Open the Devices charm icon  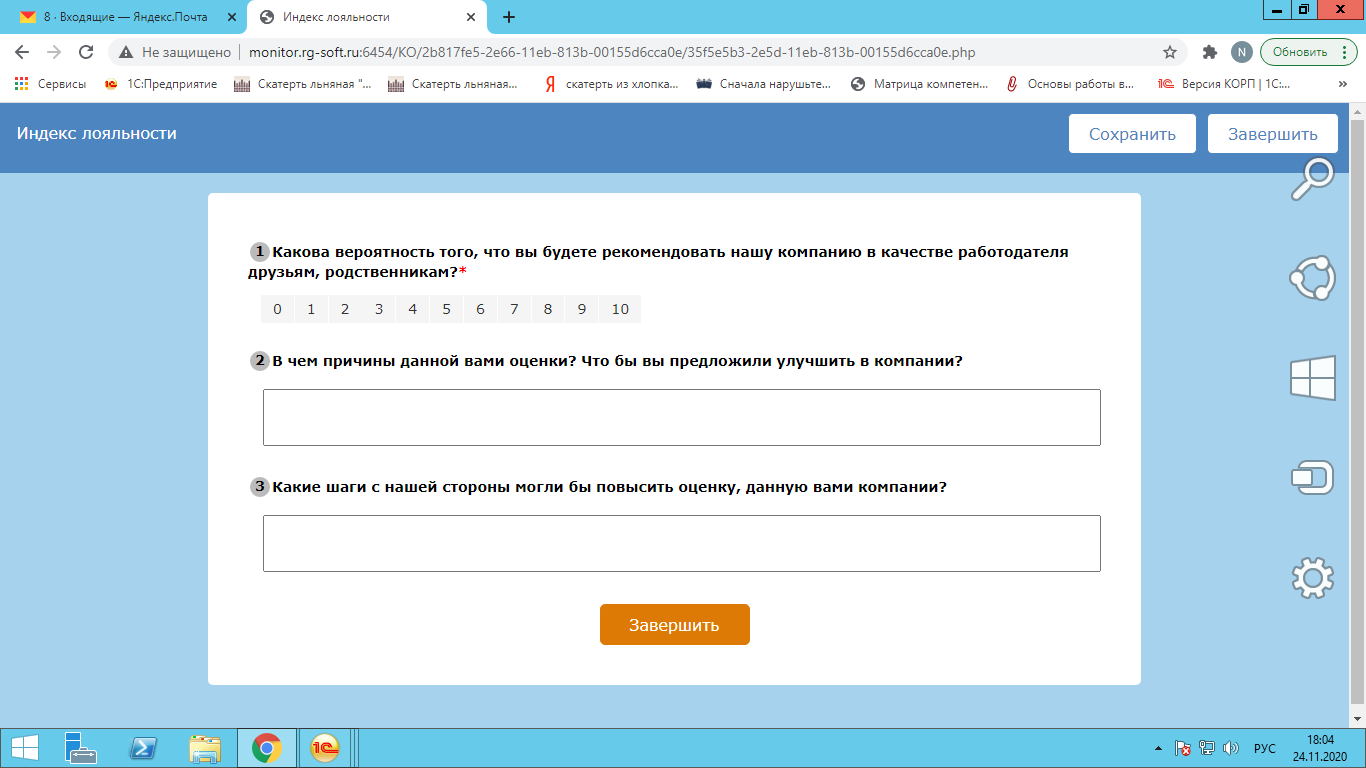(x=1312, y=478)
